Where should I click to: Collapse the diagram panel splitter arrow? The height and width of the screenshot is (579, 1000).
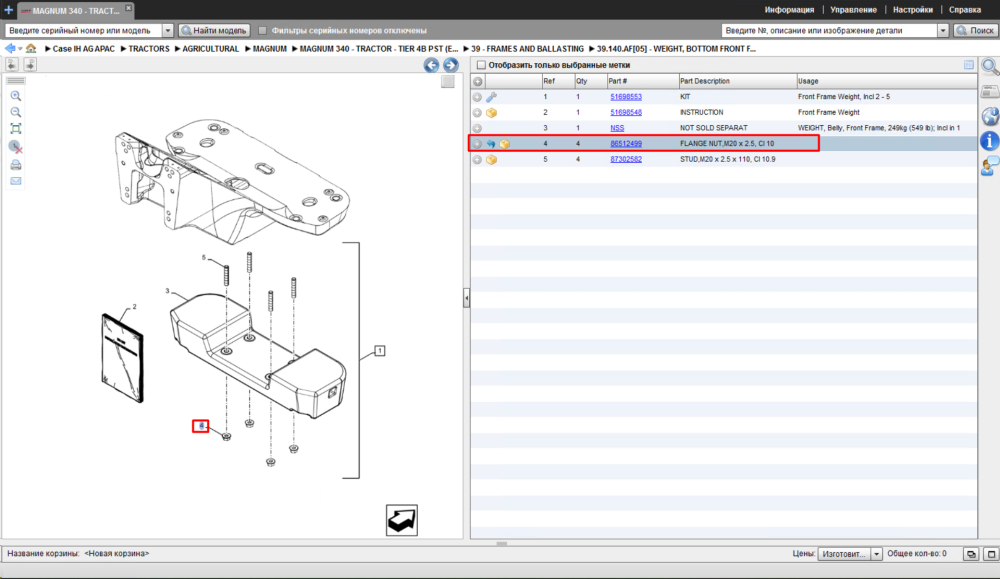coord(466,298)
